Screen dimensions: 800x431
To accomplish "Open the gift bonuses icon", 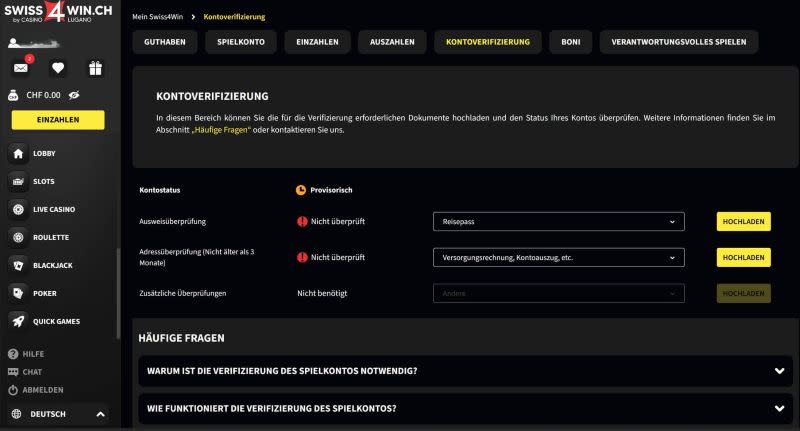I will pos(95,68).
